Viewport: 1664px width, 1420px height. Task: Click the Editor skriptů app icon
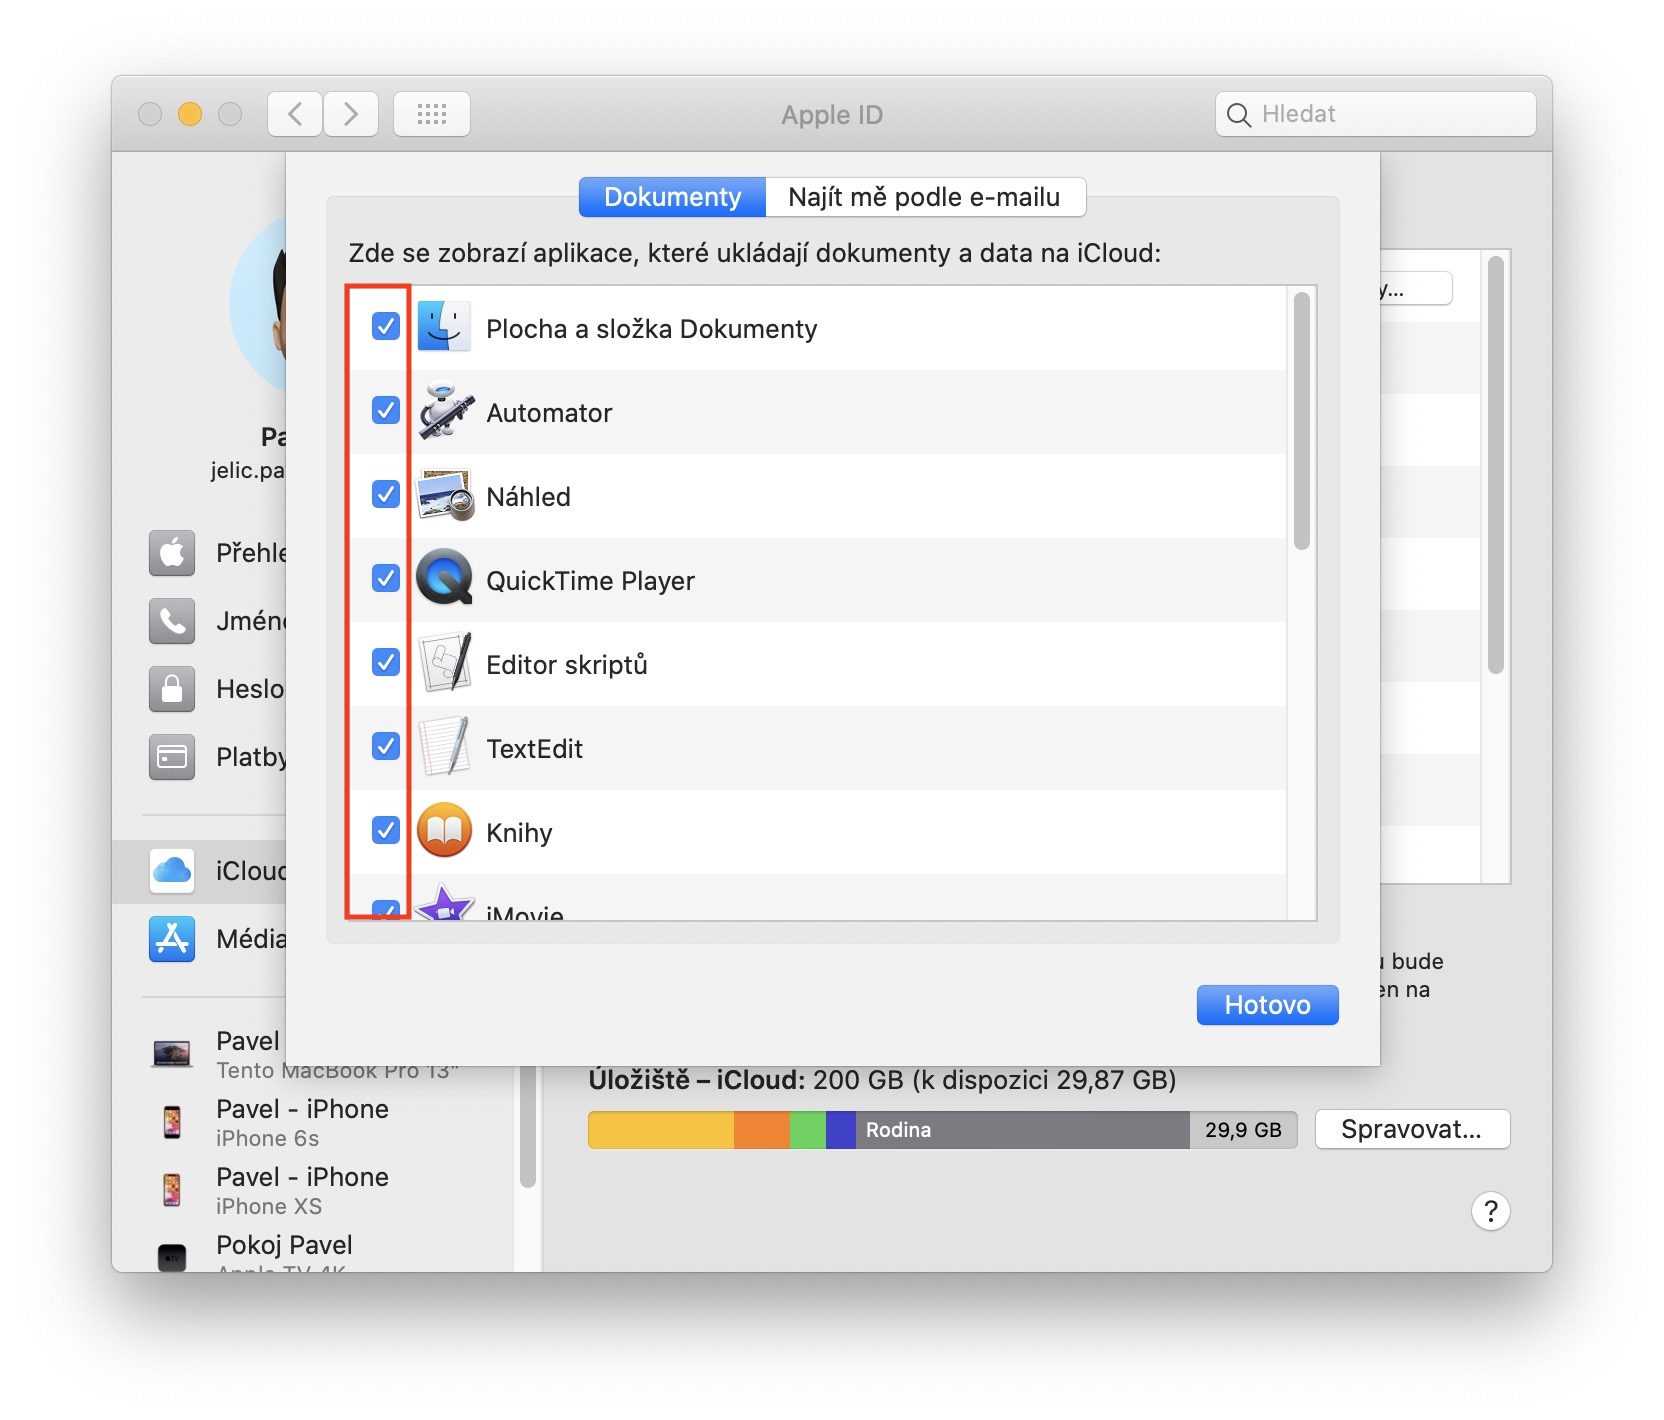[444, 662]
